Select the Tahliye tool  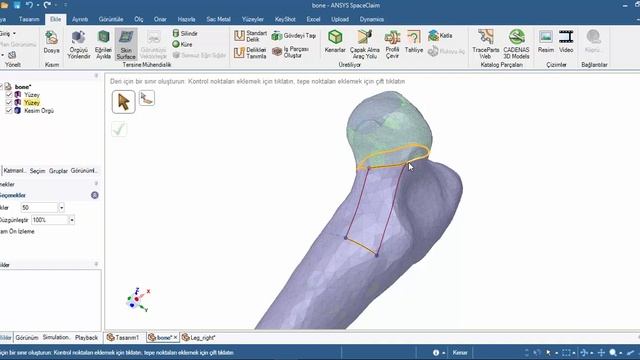[413, 42]
